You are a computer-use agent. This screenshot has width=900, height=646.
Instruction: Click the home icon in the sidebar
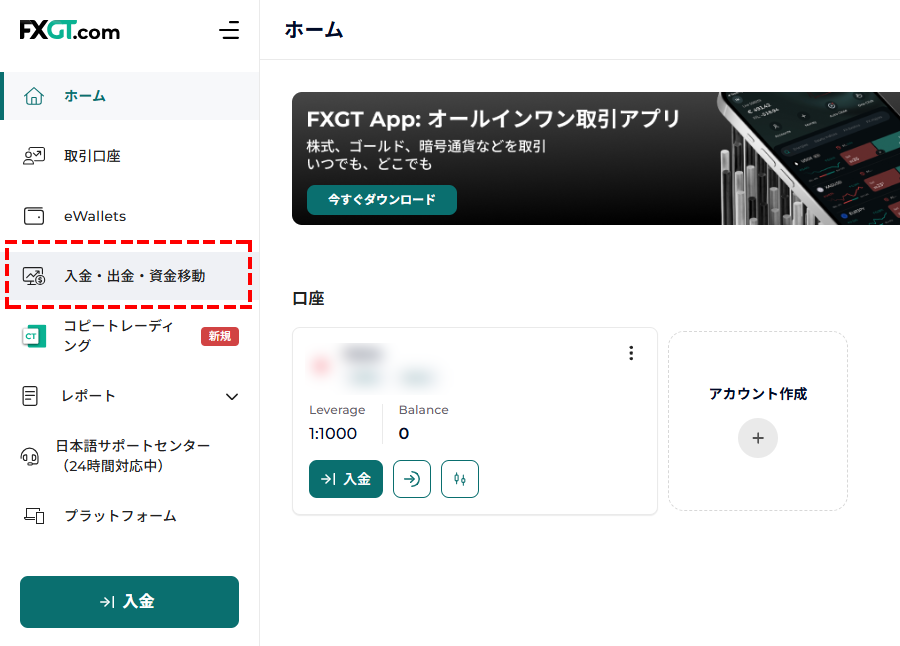click(32, 97)
